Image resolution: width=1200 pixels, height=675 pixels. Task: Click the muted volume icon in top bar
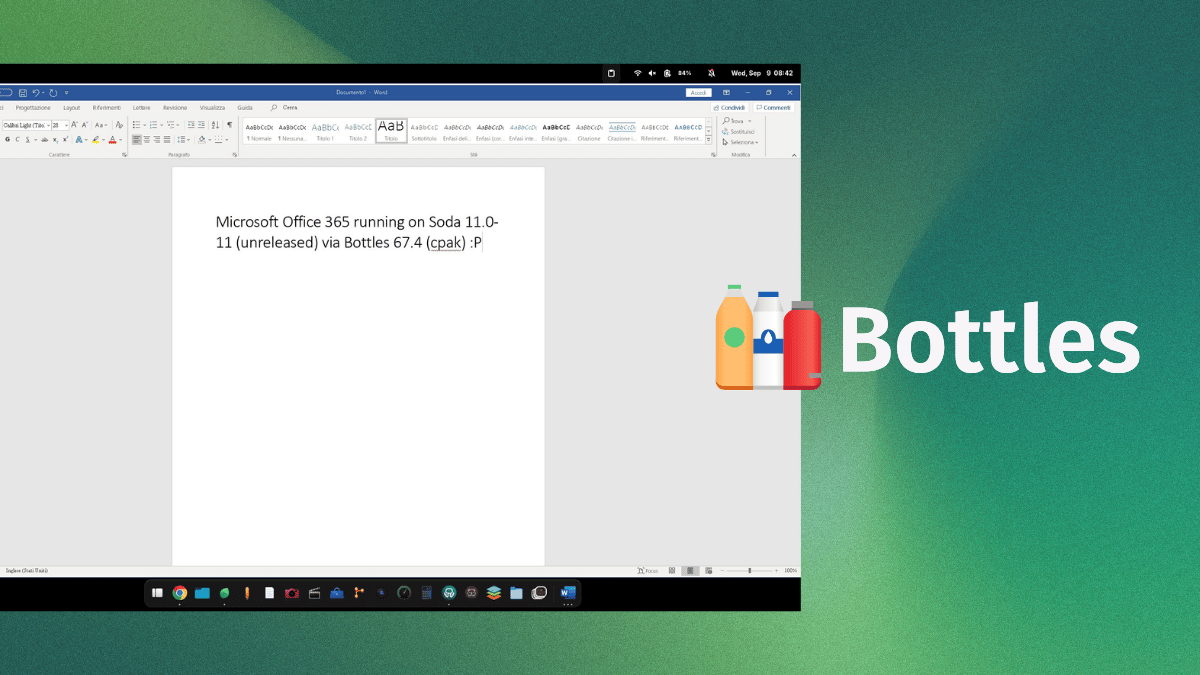(x=652, y=73)
